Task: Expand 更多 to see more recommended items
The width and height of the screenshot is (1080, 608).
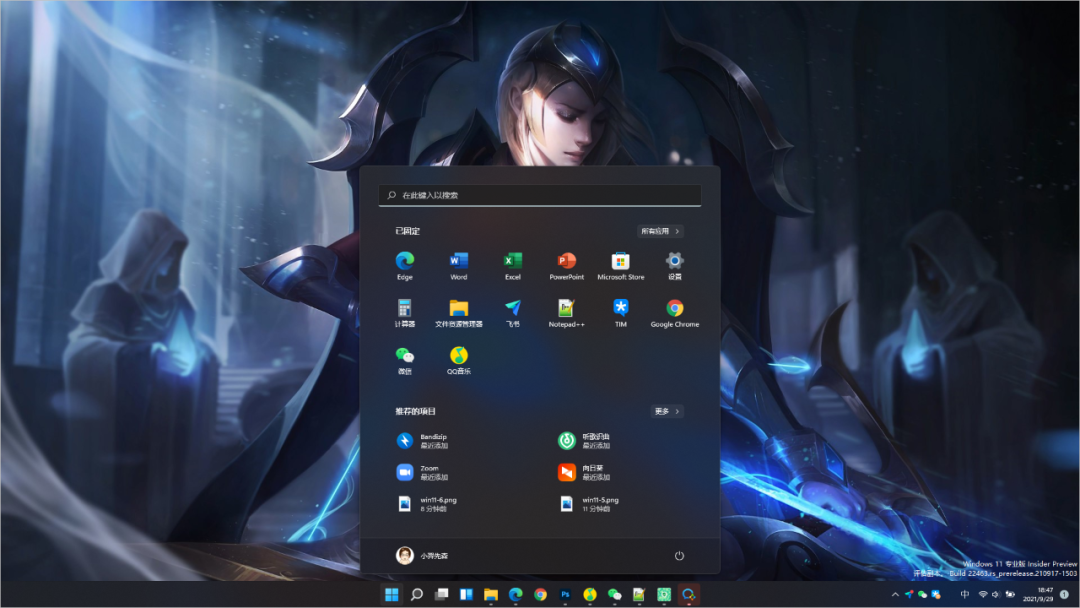Action: coord(666,411)
